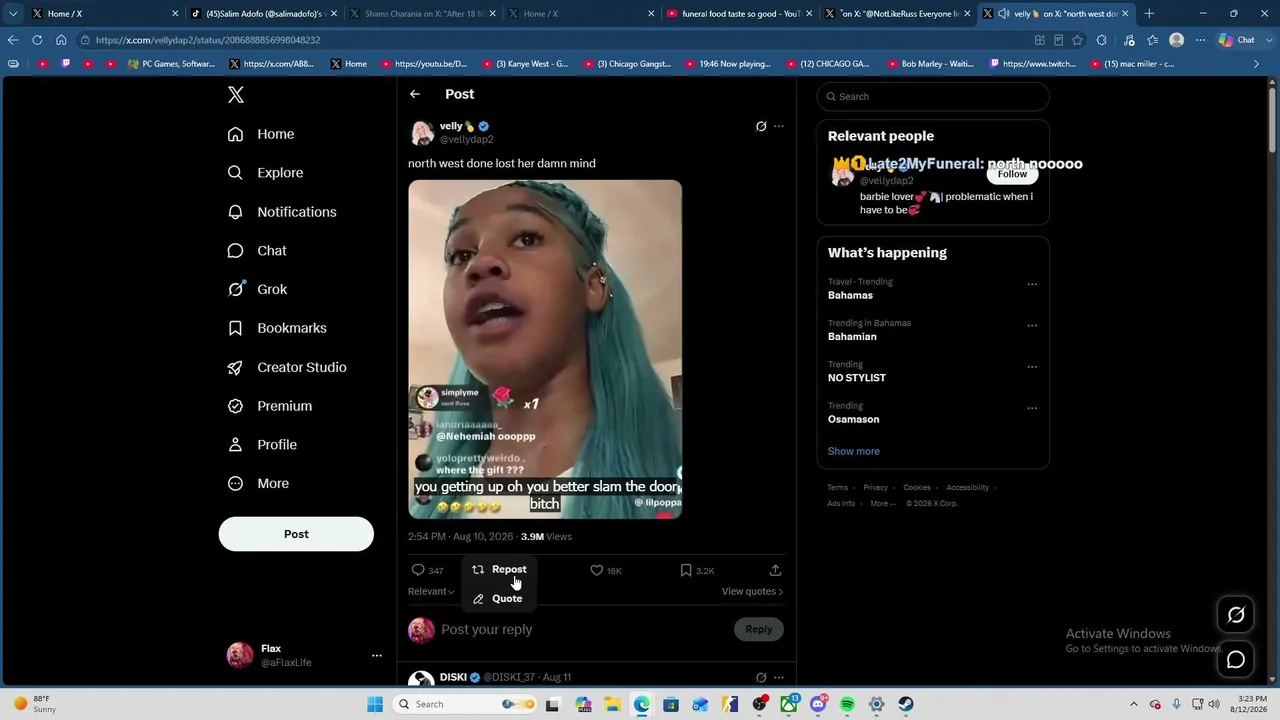Click the X logo in the sidebar
The height and width of the screenshot is (720, 1280).
pos(236,95)
